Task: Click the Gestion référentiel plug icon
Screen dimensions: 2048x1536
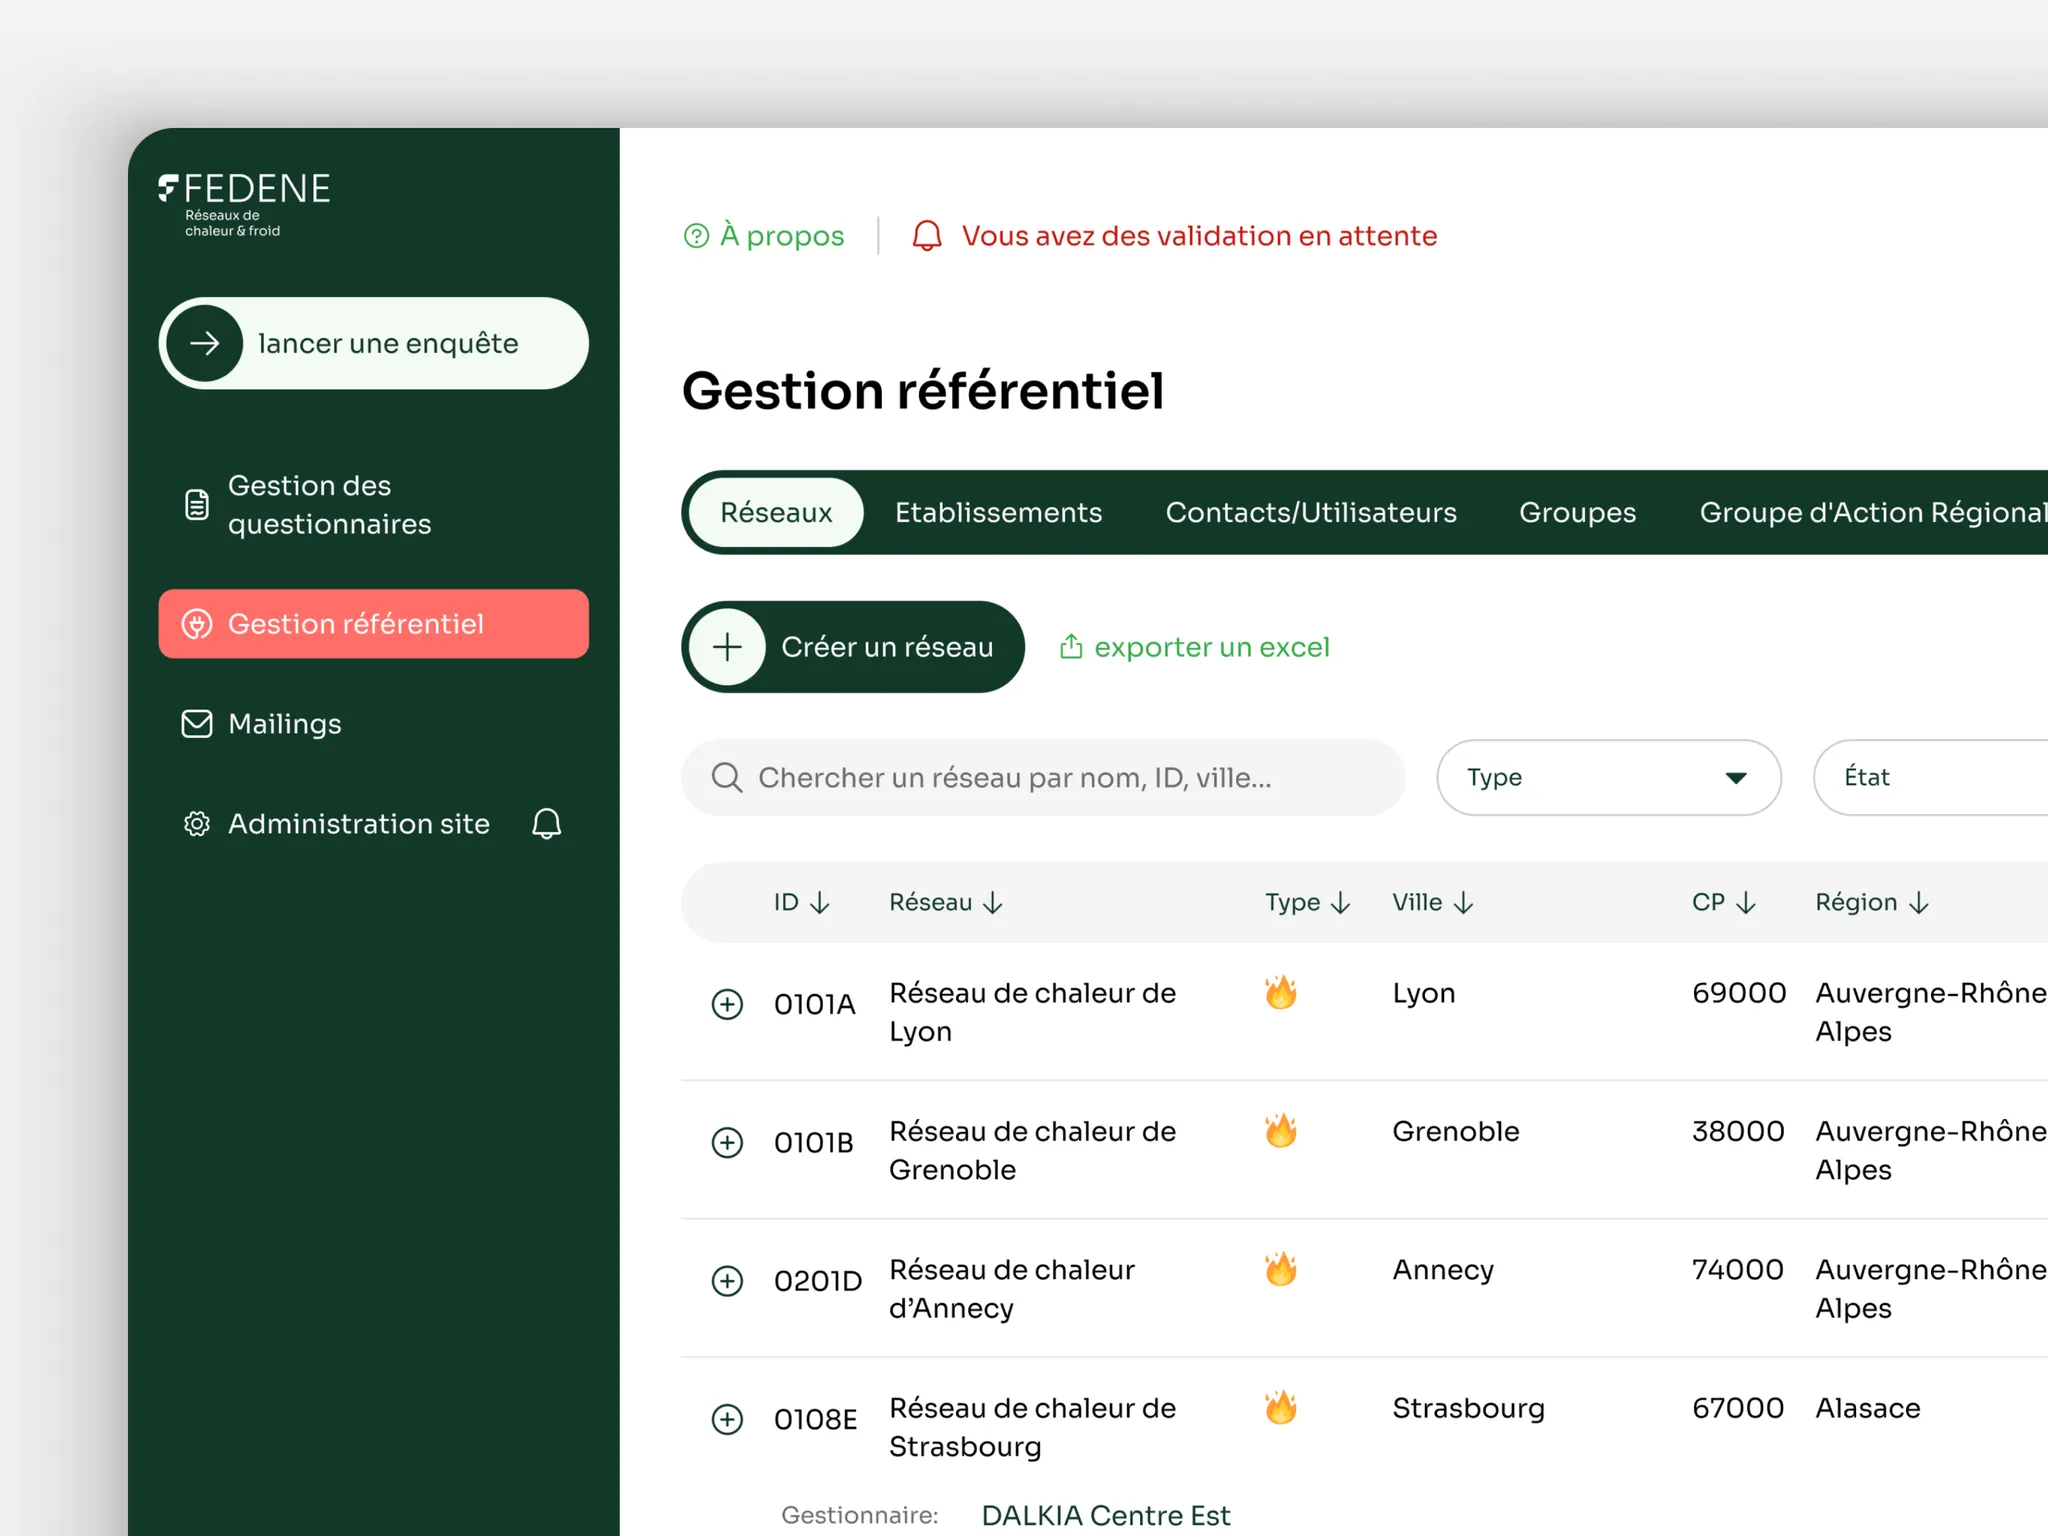Action: point(197,624)
